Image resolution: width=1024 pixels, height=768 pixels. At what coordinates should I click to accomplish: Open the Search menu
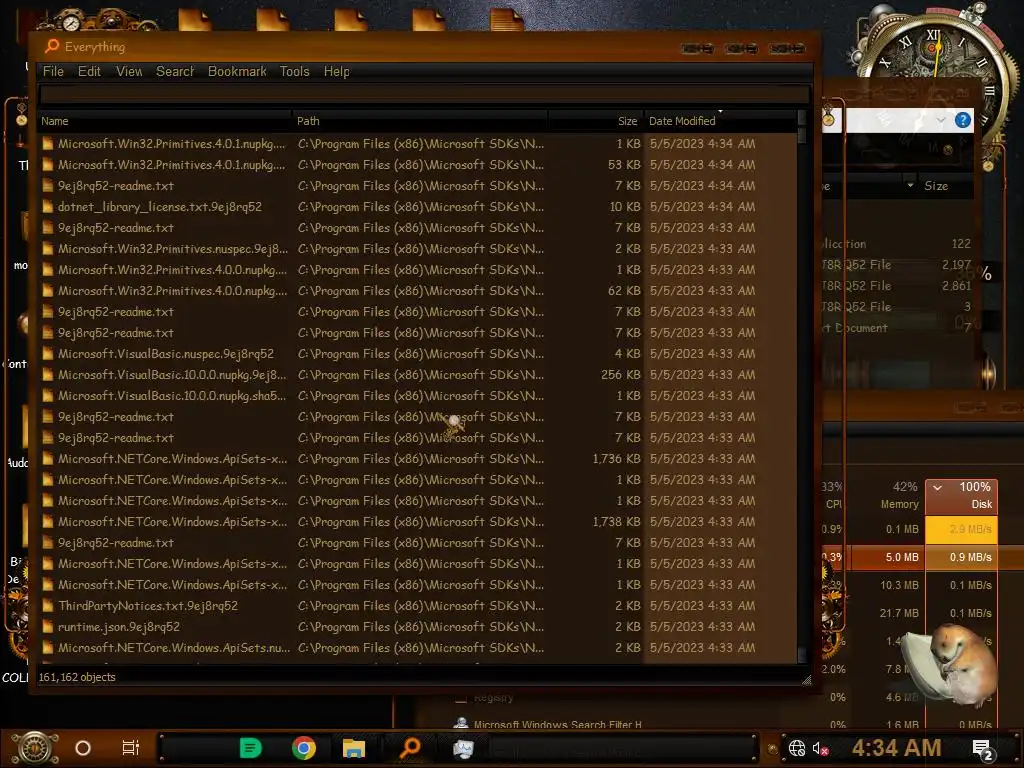click(174, 71)
